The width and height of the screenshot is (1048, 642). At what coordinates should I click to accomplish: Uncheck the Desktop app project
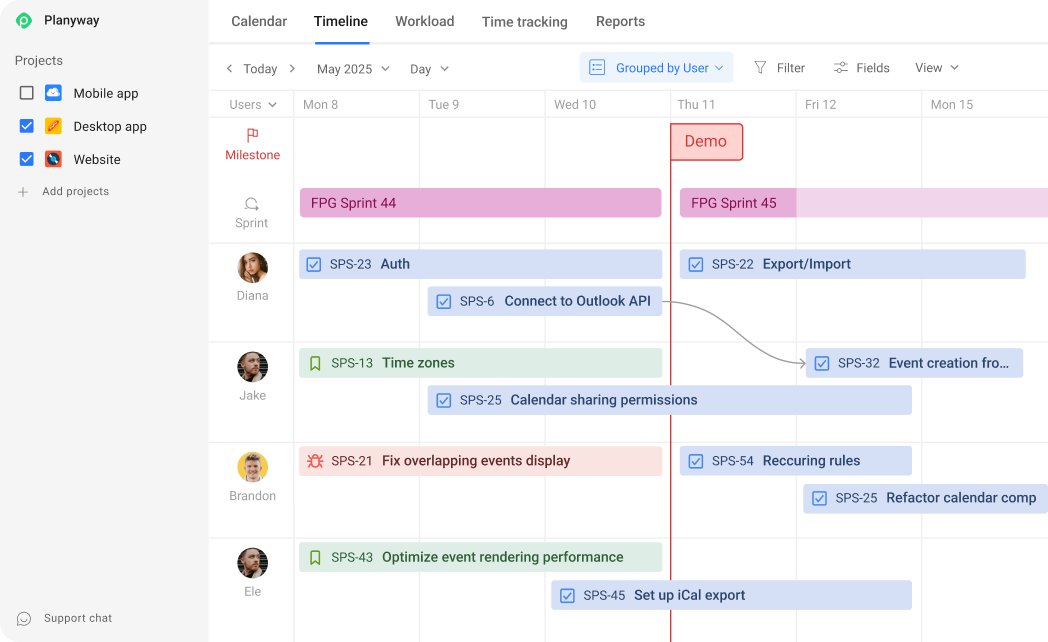click(26, 126)
